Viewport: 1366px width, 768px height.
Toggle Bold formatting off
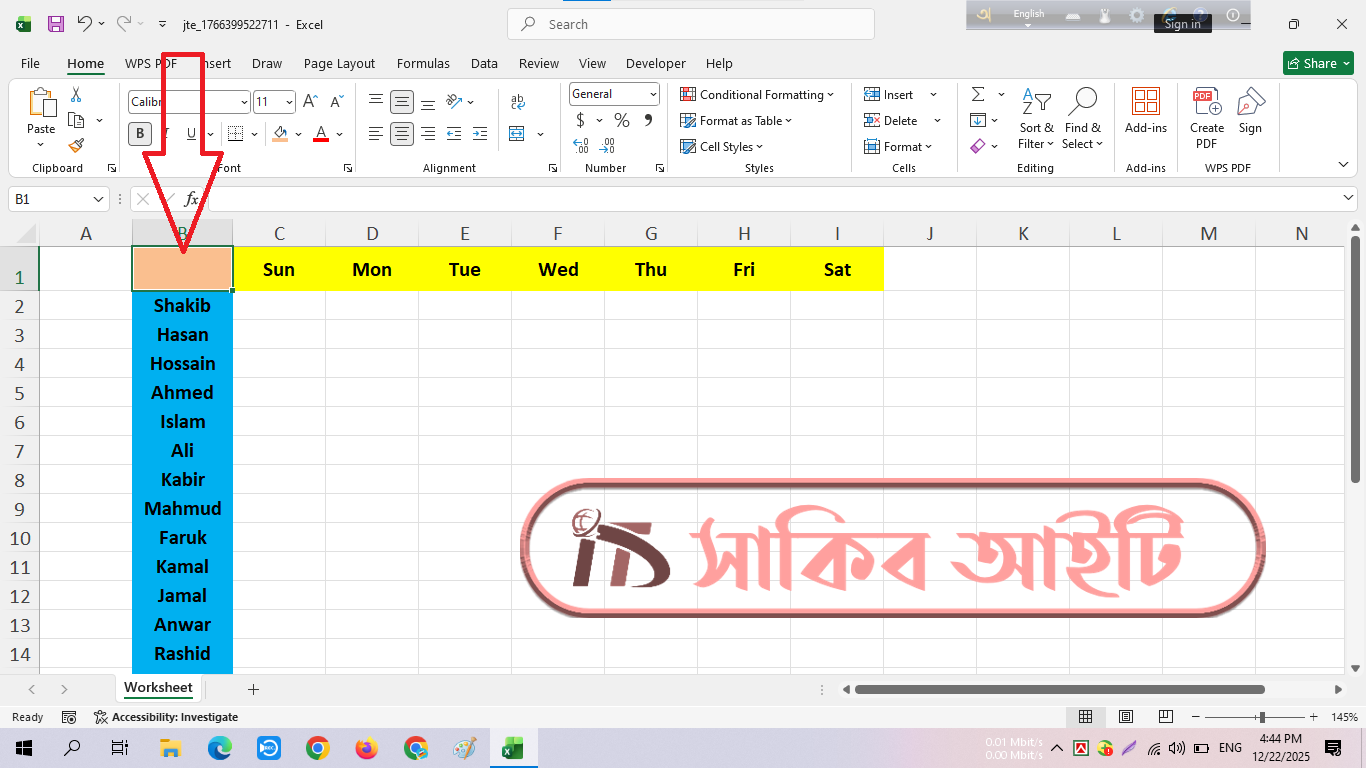click(x=139, y=134)
